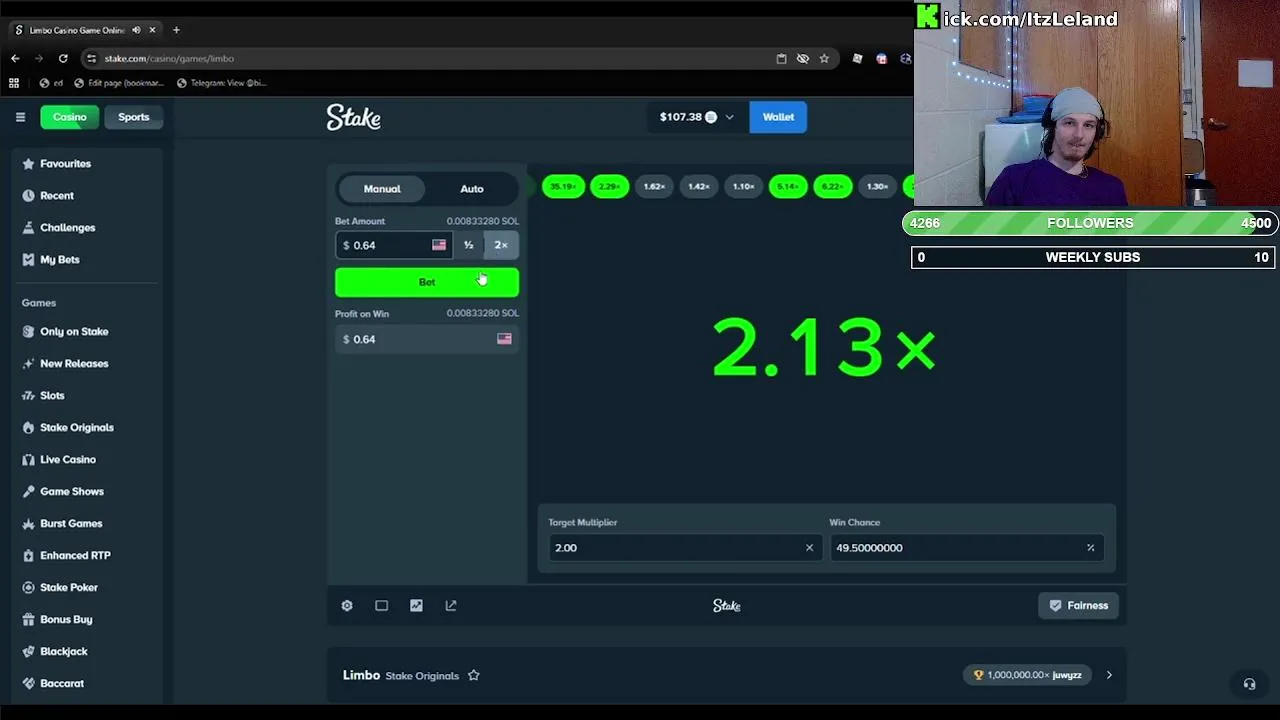The height and width of the screenshot is (720, 1280).
Task: Open the 'ed' bookmark
Action: tap(52, 83)
